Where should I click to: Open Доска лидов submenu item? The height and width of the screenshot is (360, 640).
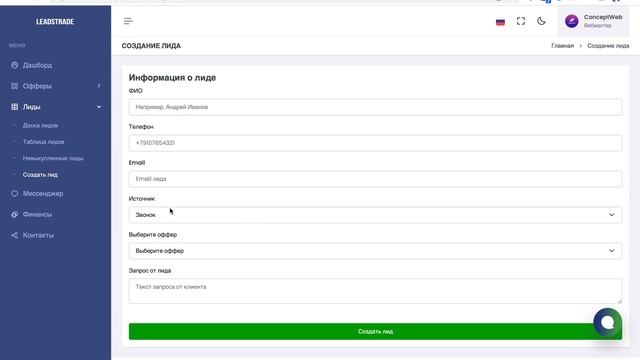click(40, 126)
